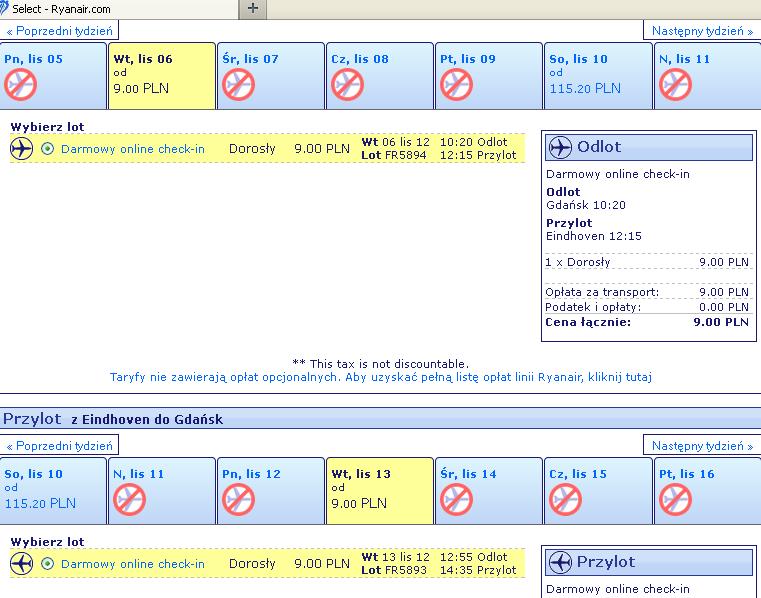Click no-flight icon under return N, lis 11
The width and height of the screenshot is (761, 598).
click(x=130, y=499)
